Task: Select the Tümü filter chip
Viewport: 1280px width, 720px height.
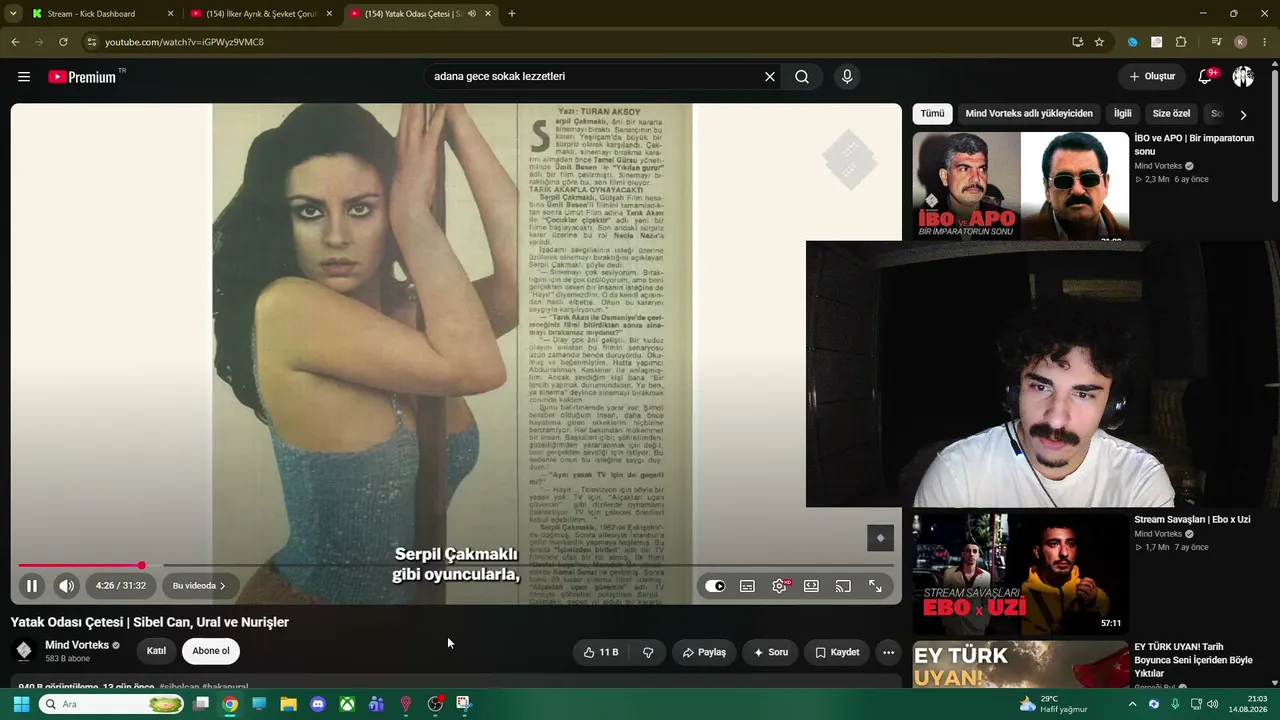Action: [x=932, y=114]
